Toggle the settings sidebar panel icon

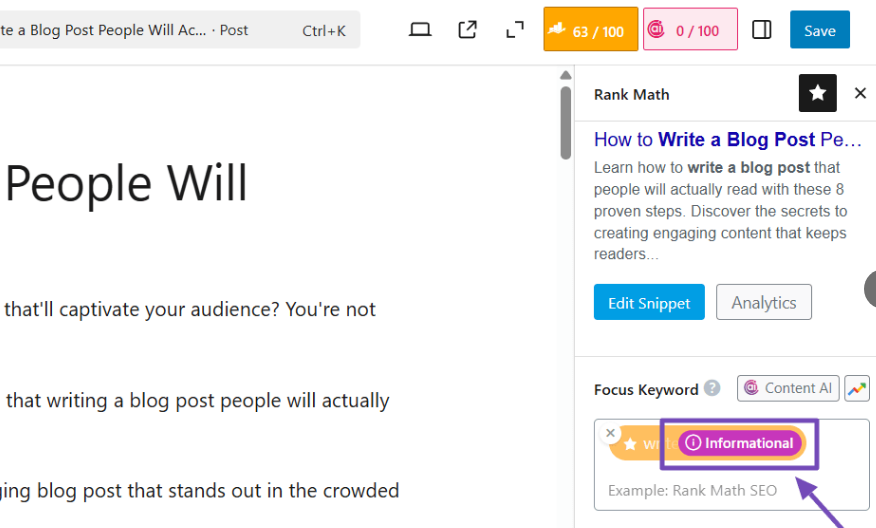(x=762, y=30)
